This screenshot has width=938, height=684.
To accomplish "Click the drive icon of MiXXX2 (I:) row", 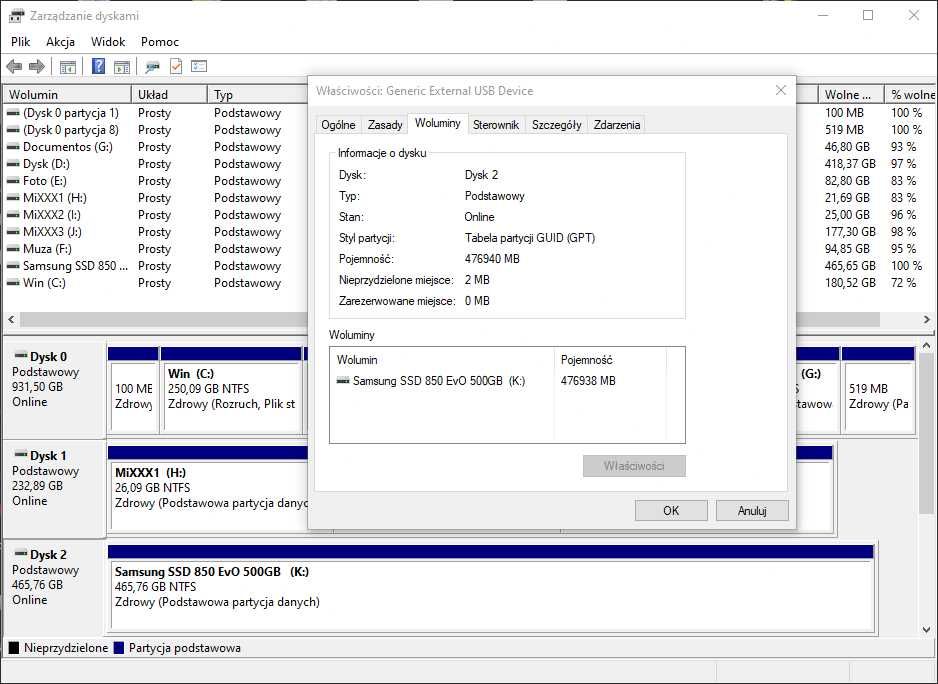I will [x=13, y=215].
